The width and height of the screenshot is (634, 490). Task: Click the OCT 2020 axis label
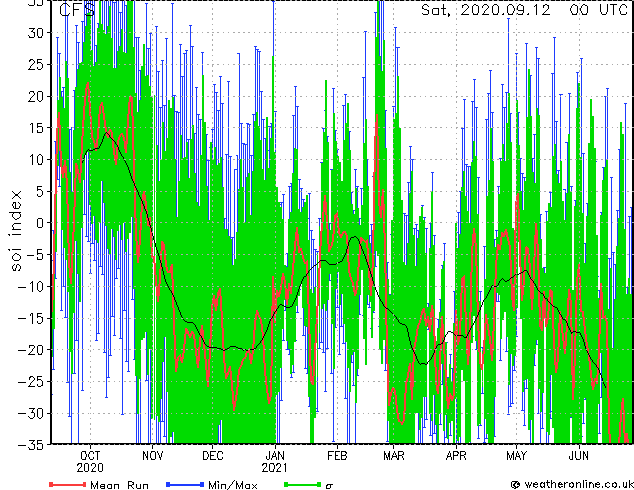(x=90, y=462)
